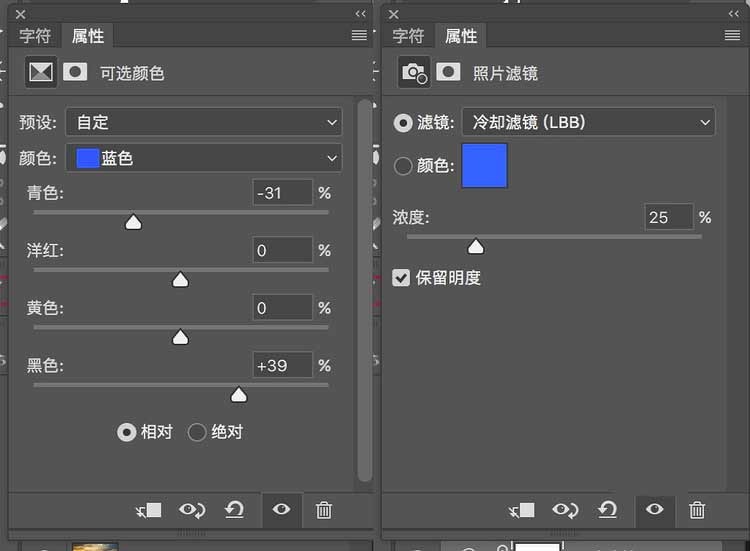This screenshot has height=551, width=750.
Task: Click the Selective Color panel vertical scrollbar
Action: 364,290
